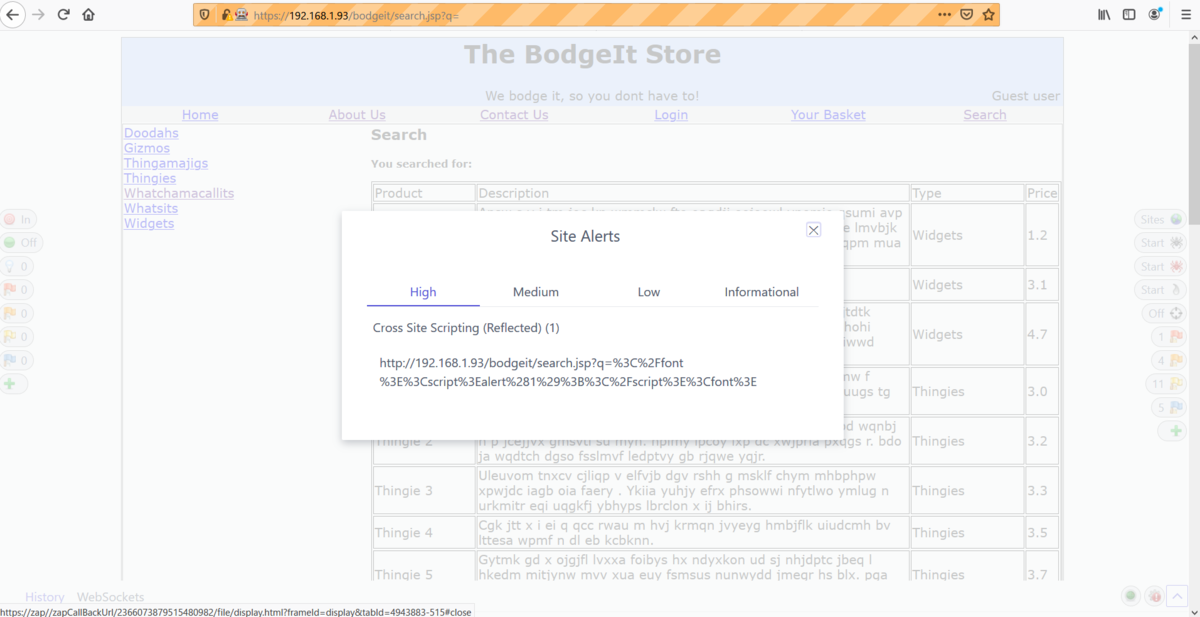This screenshot has height=617, width=1200.
Task: Switch to the Informational alerts tab
Action: click(762, 292)
